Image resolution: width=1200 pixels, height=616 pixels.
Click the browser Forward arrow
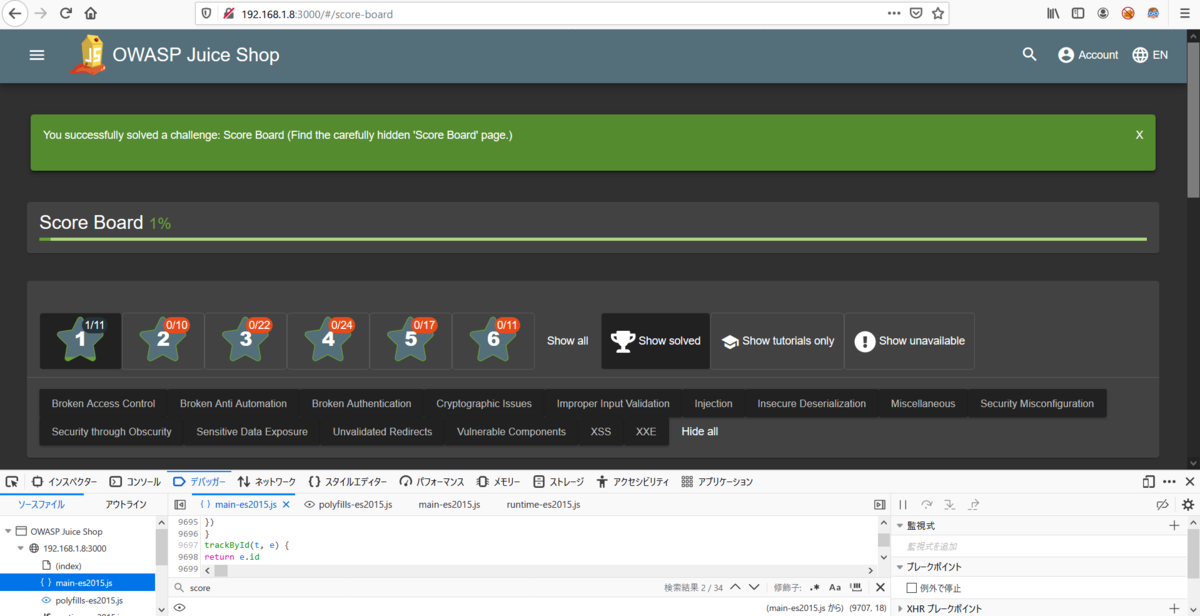41,14
